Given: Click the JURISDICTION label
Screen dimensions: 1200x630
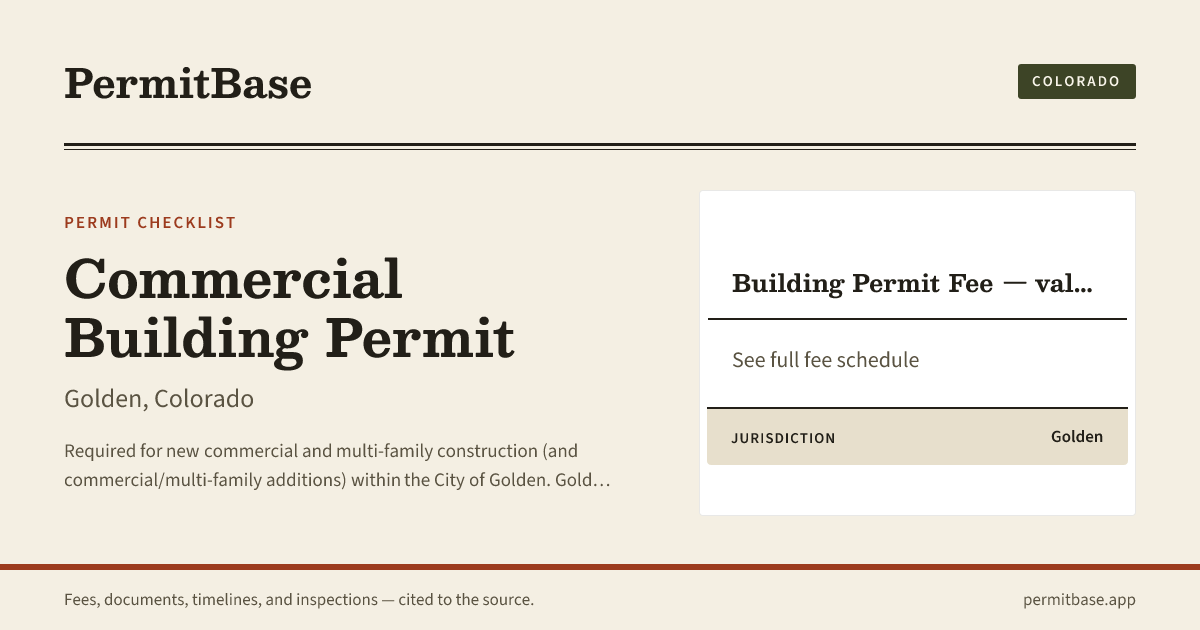Looking at the screenshot, I should pyautogui.click(x=783, y=438).
